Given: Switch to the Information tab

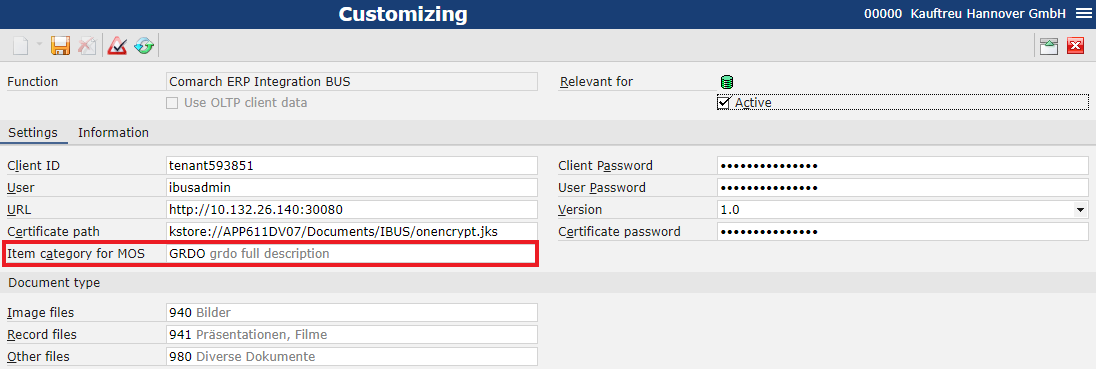Looking at the screenshot, I should pos(113,132).
